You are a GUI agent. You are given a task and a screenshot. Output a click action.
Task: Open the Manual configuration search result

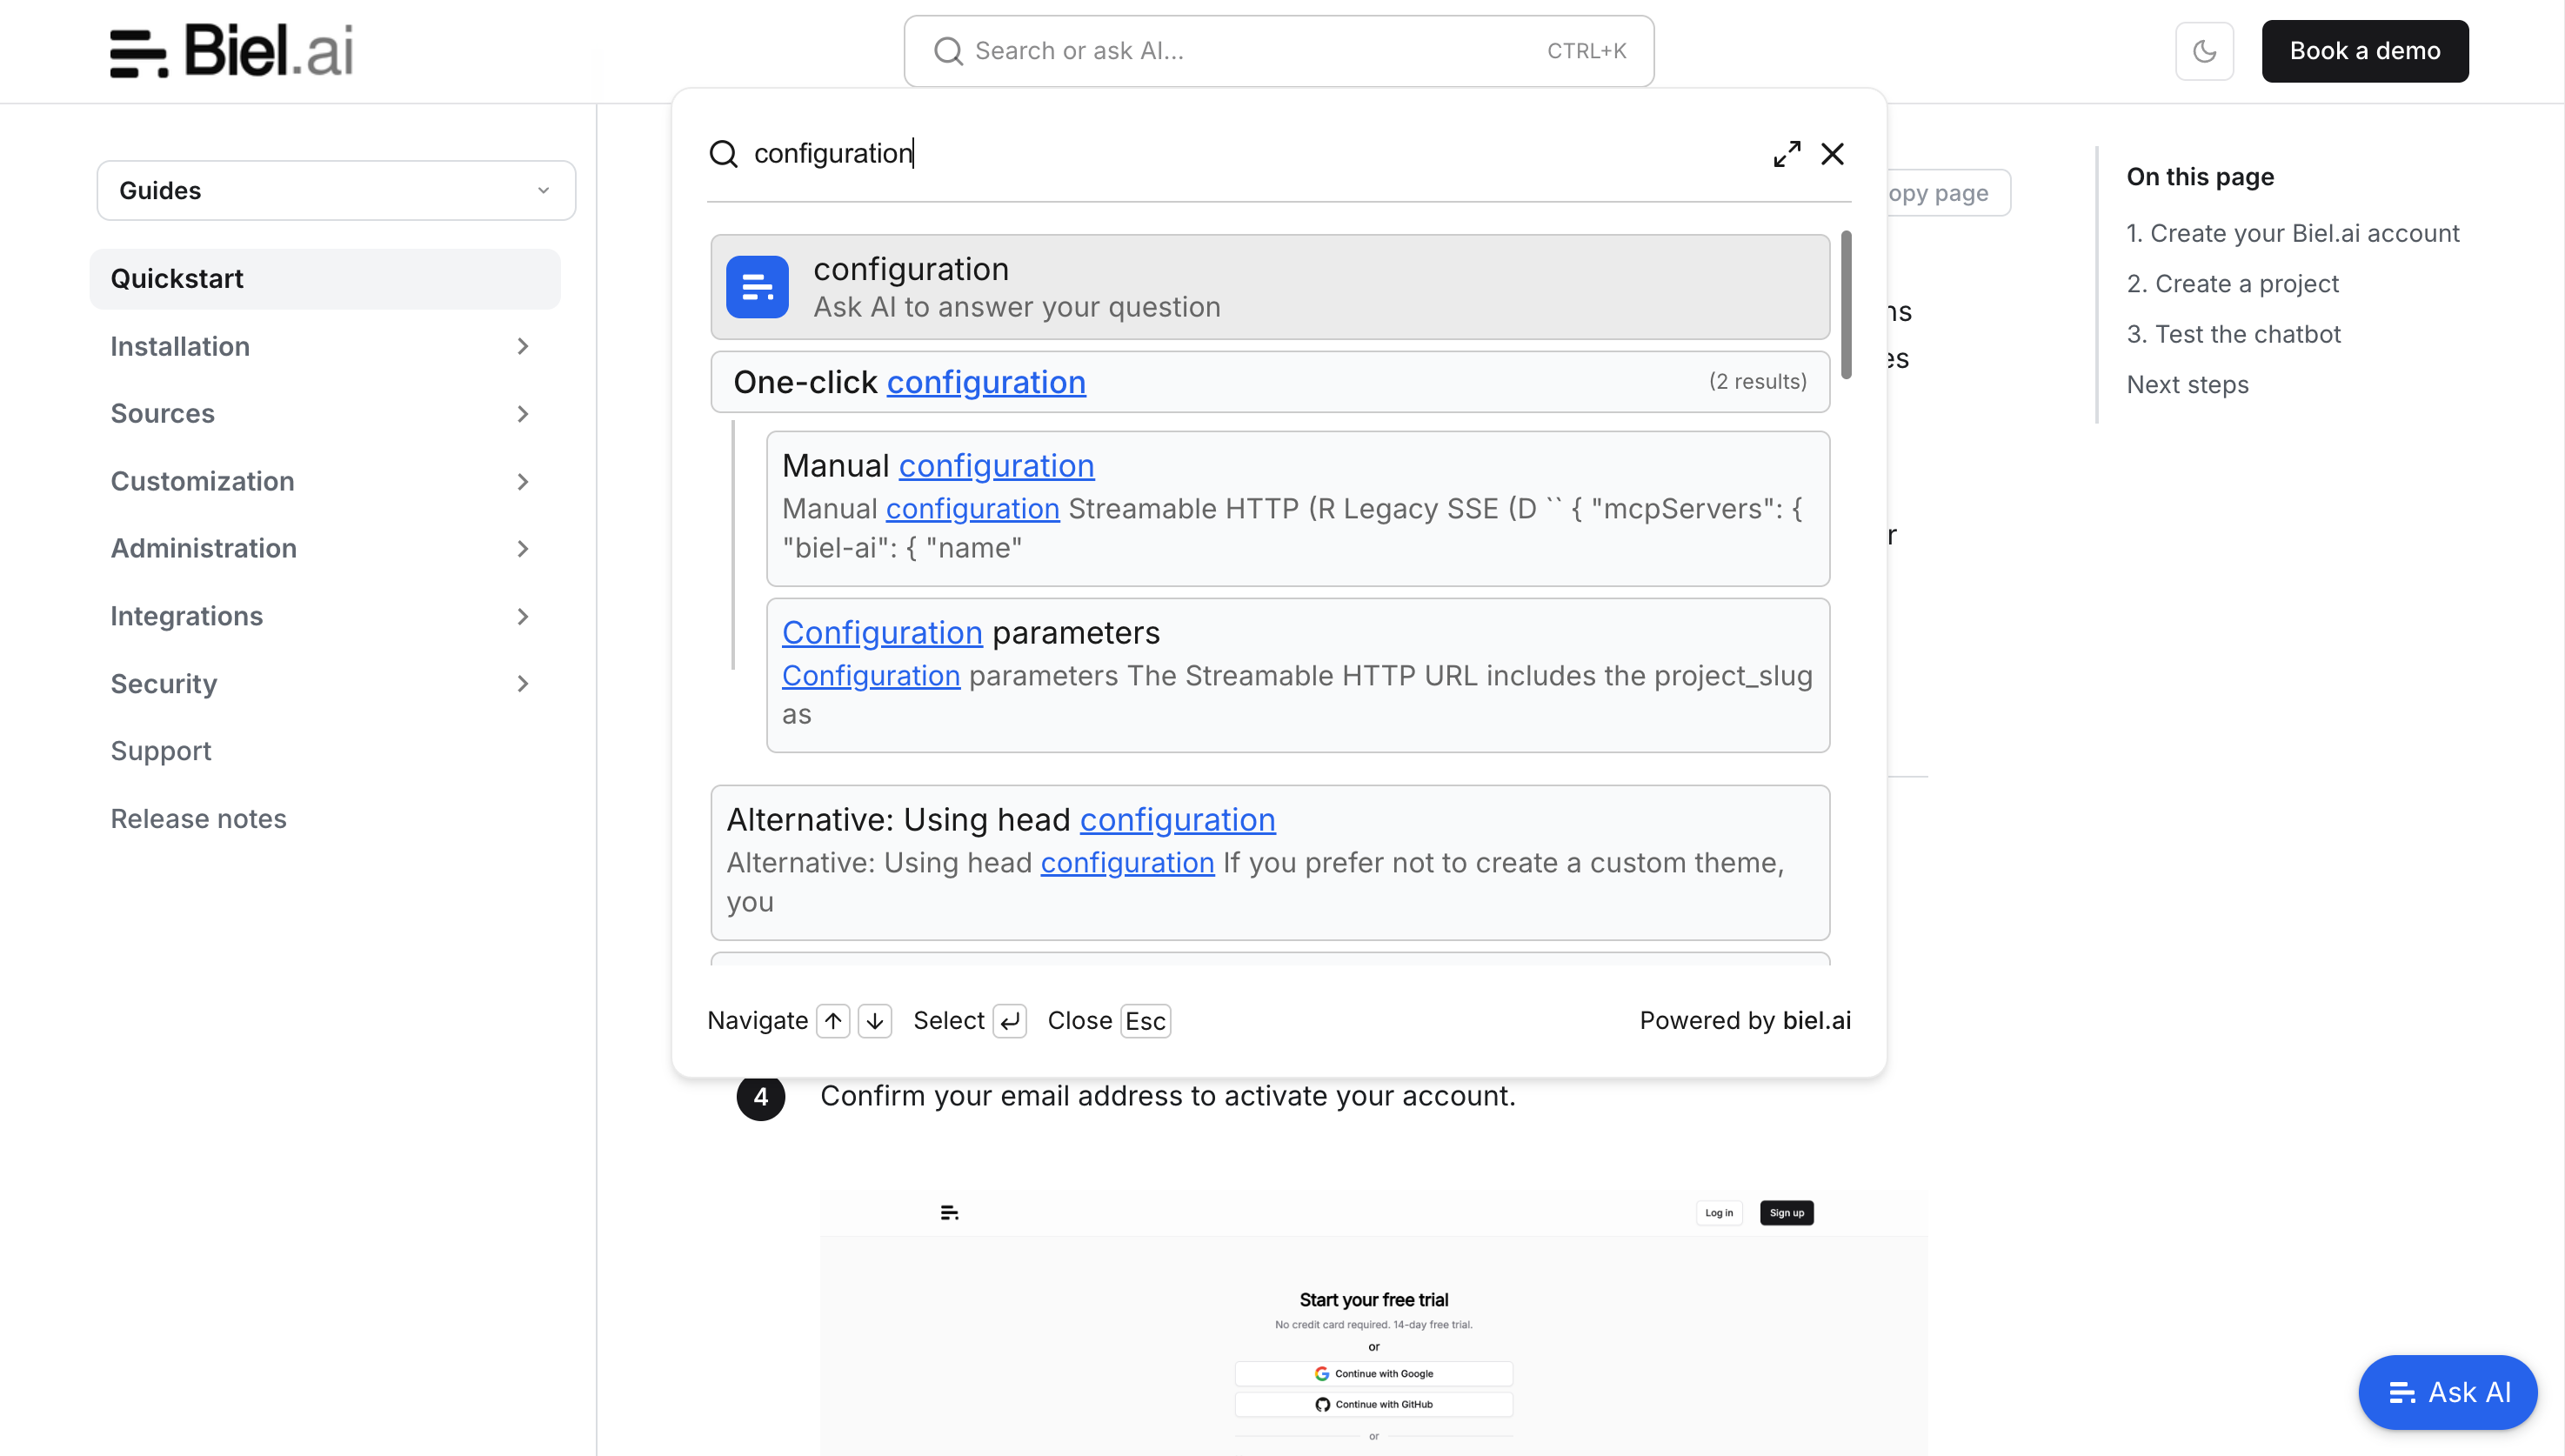click(x=1297, y=508)
